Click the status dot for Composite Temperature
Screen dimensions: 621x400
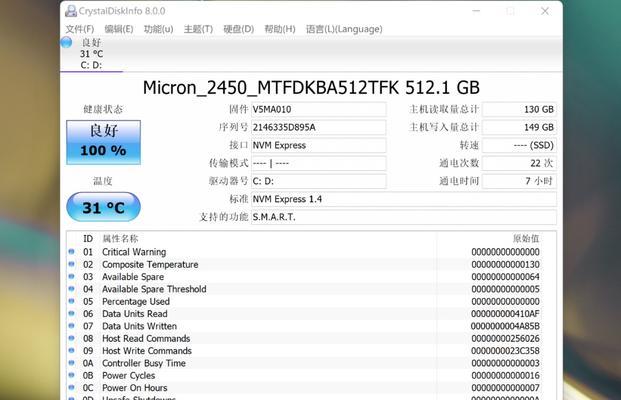71,264
